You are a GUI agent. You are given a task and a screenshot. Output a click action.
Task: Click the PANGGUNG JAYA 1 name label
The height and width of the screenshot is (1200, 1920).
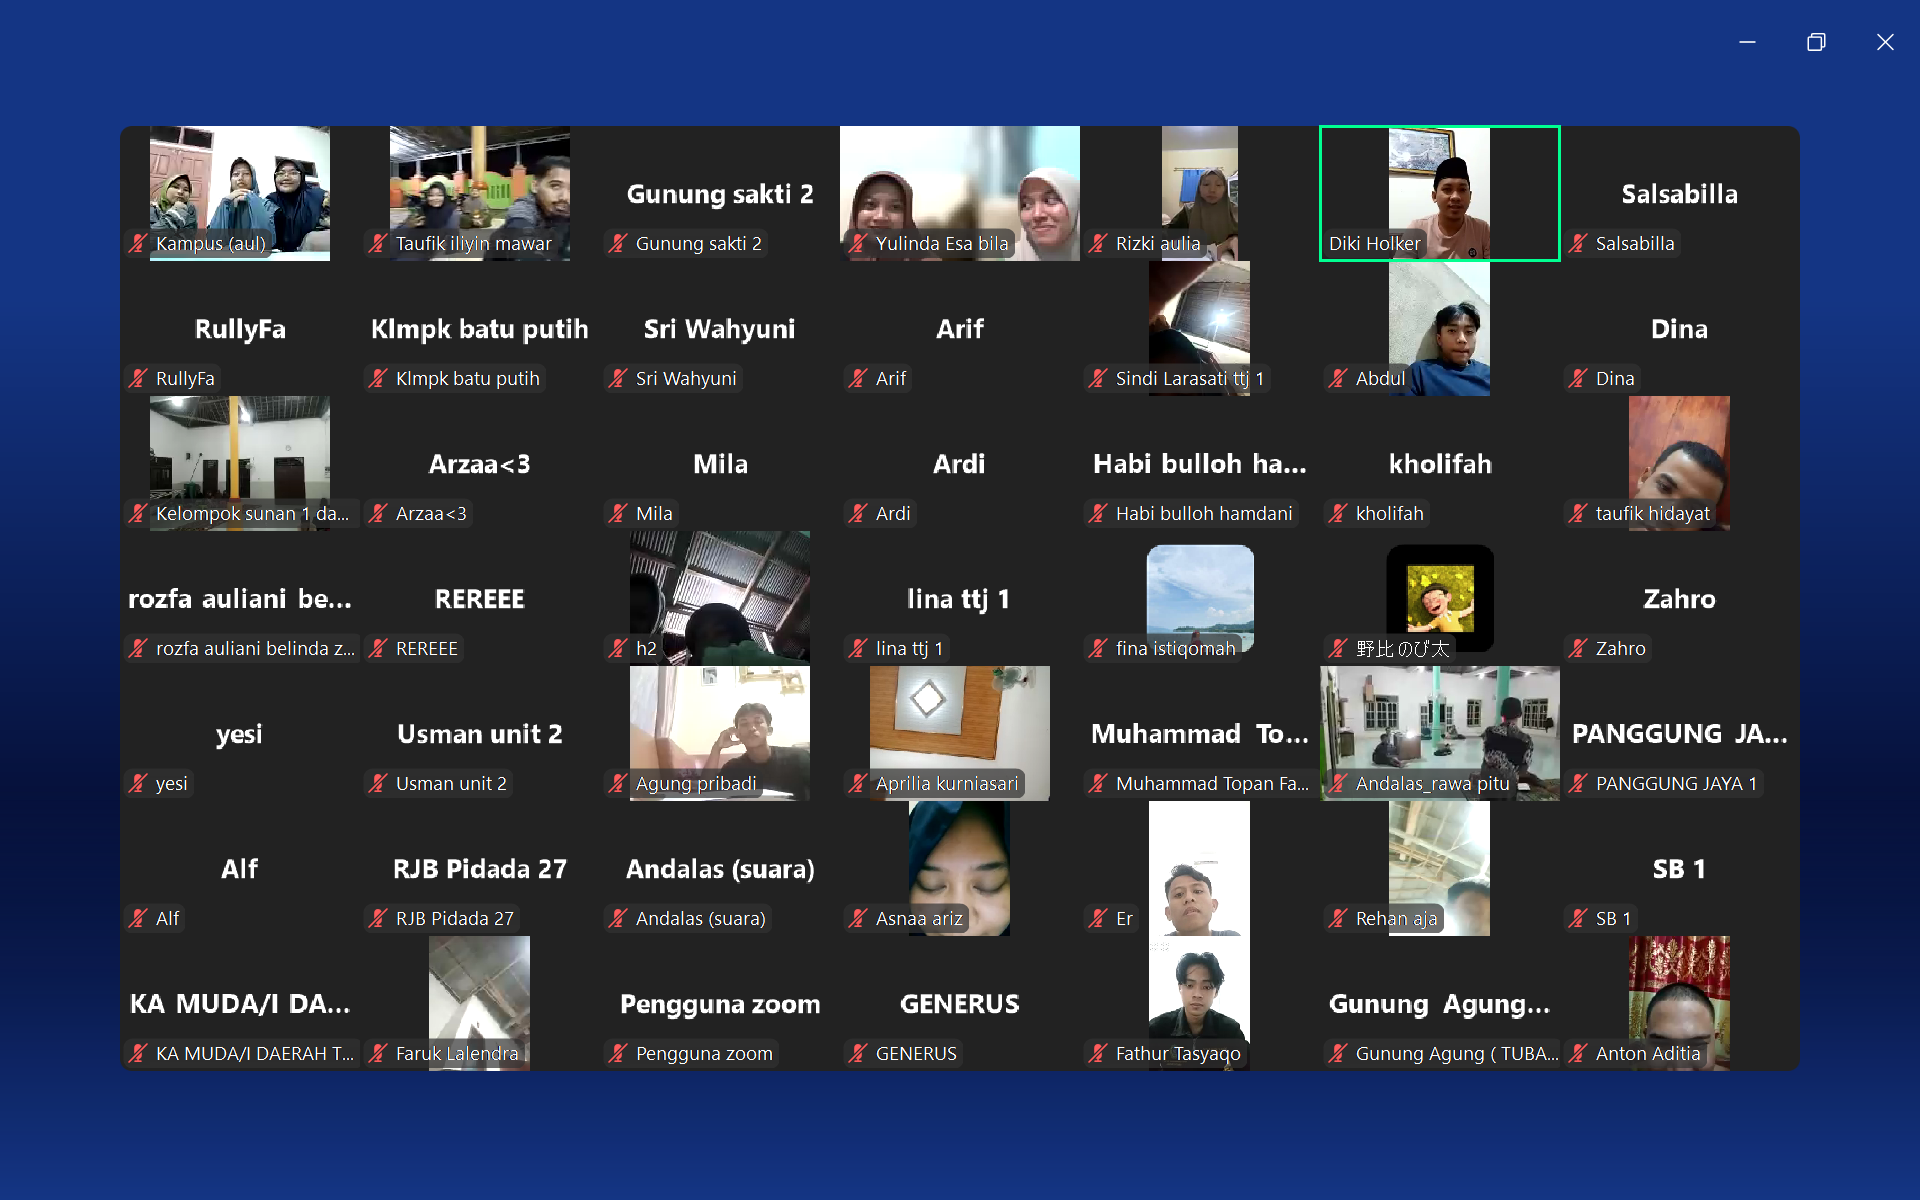(1675, 783)
